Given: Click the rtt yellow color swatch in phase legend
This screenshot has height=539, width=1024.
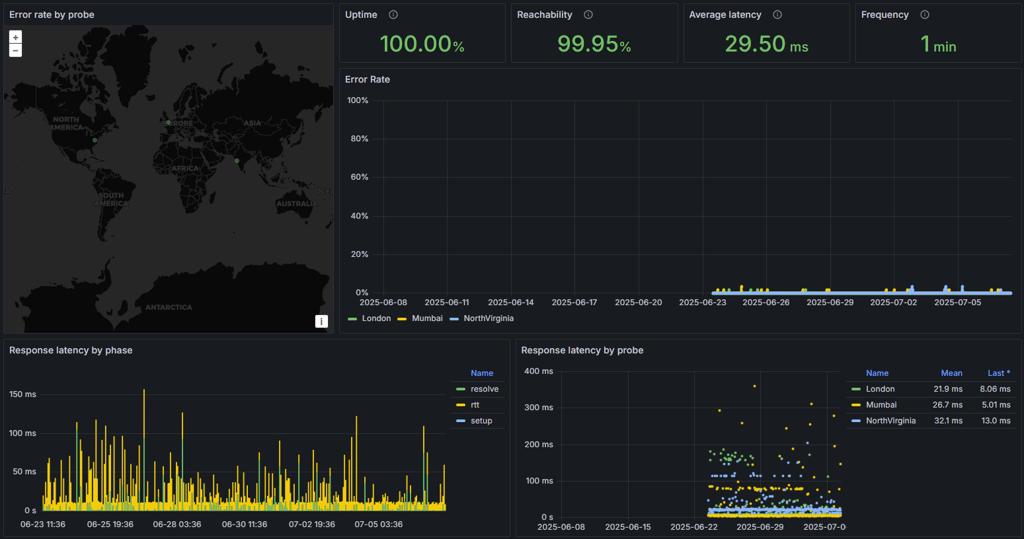Looking at the screenshot, I should pyautogui.click(x=460, y=405).
